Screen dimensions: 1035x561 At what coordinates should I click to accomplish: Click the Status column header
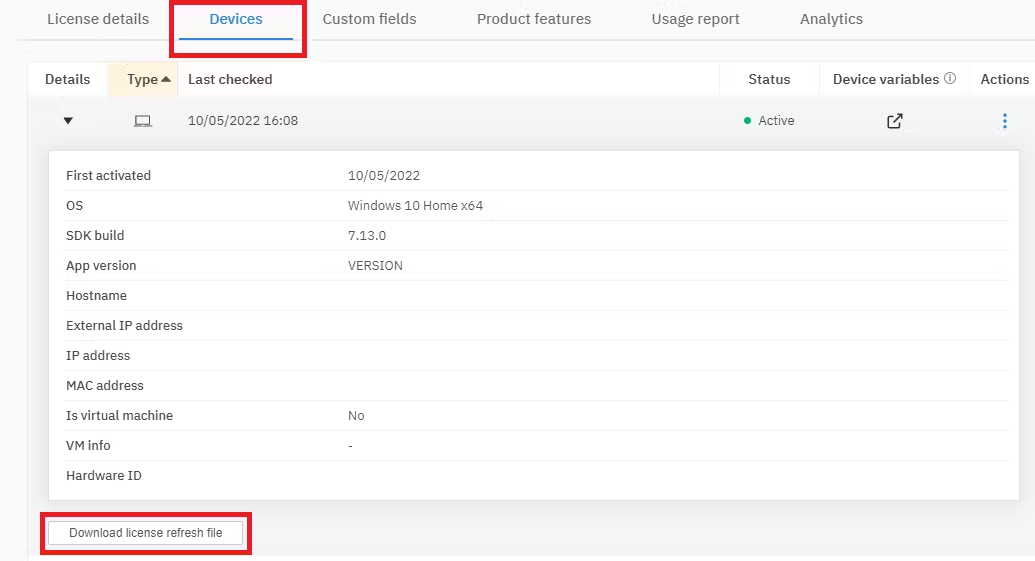click(769, 79)
